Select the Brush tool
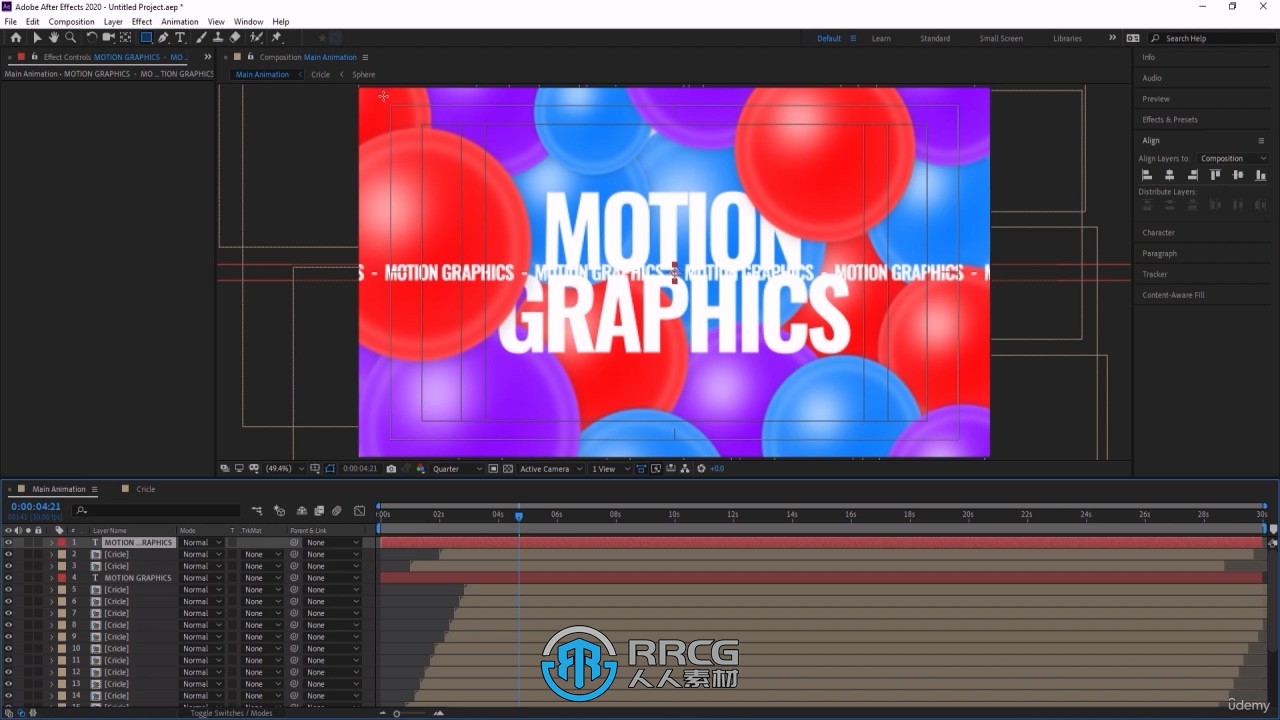1280x720 pixels. pyautogui.click(x=201, y=38)
